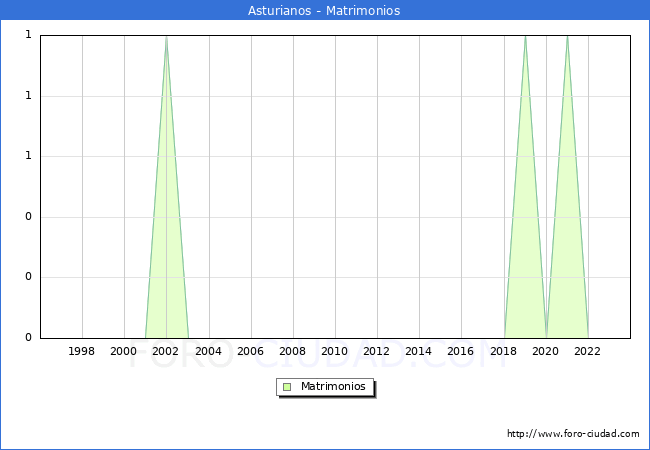The height and width of the screenshot is (450, 650).
Task: Select the 2000 year label on axis
Action: 124,351
